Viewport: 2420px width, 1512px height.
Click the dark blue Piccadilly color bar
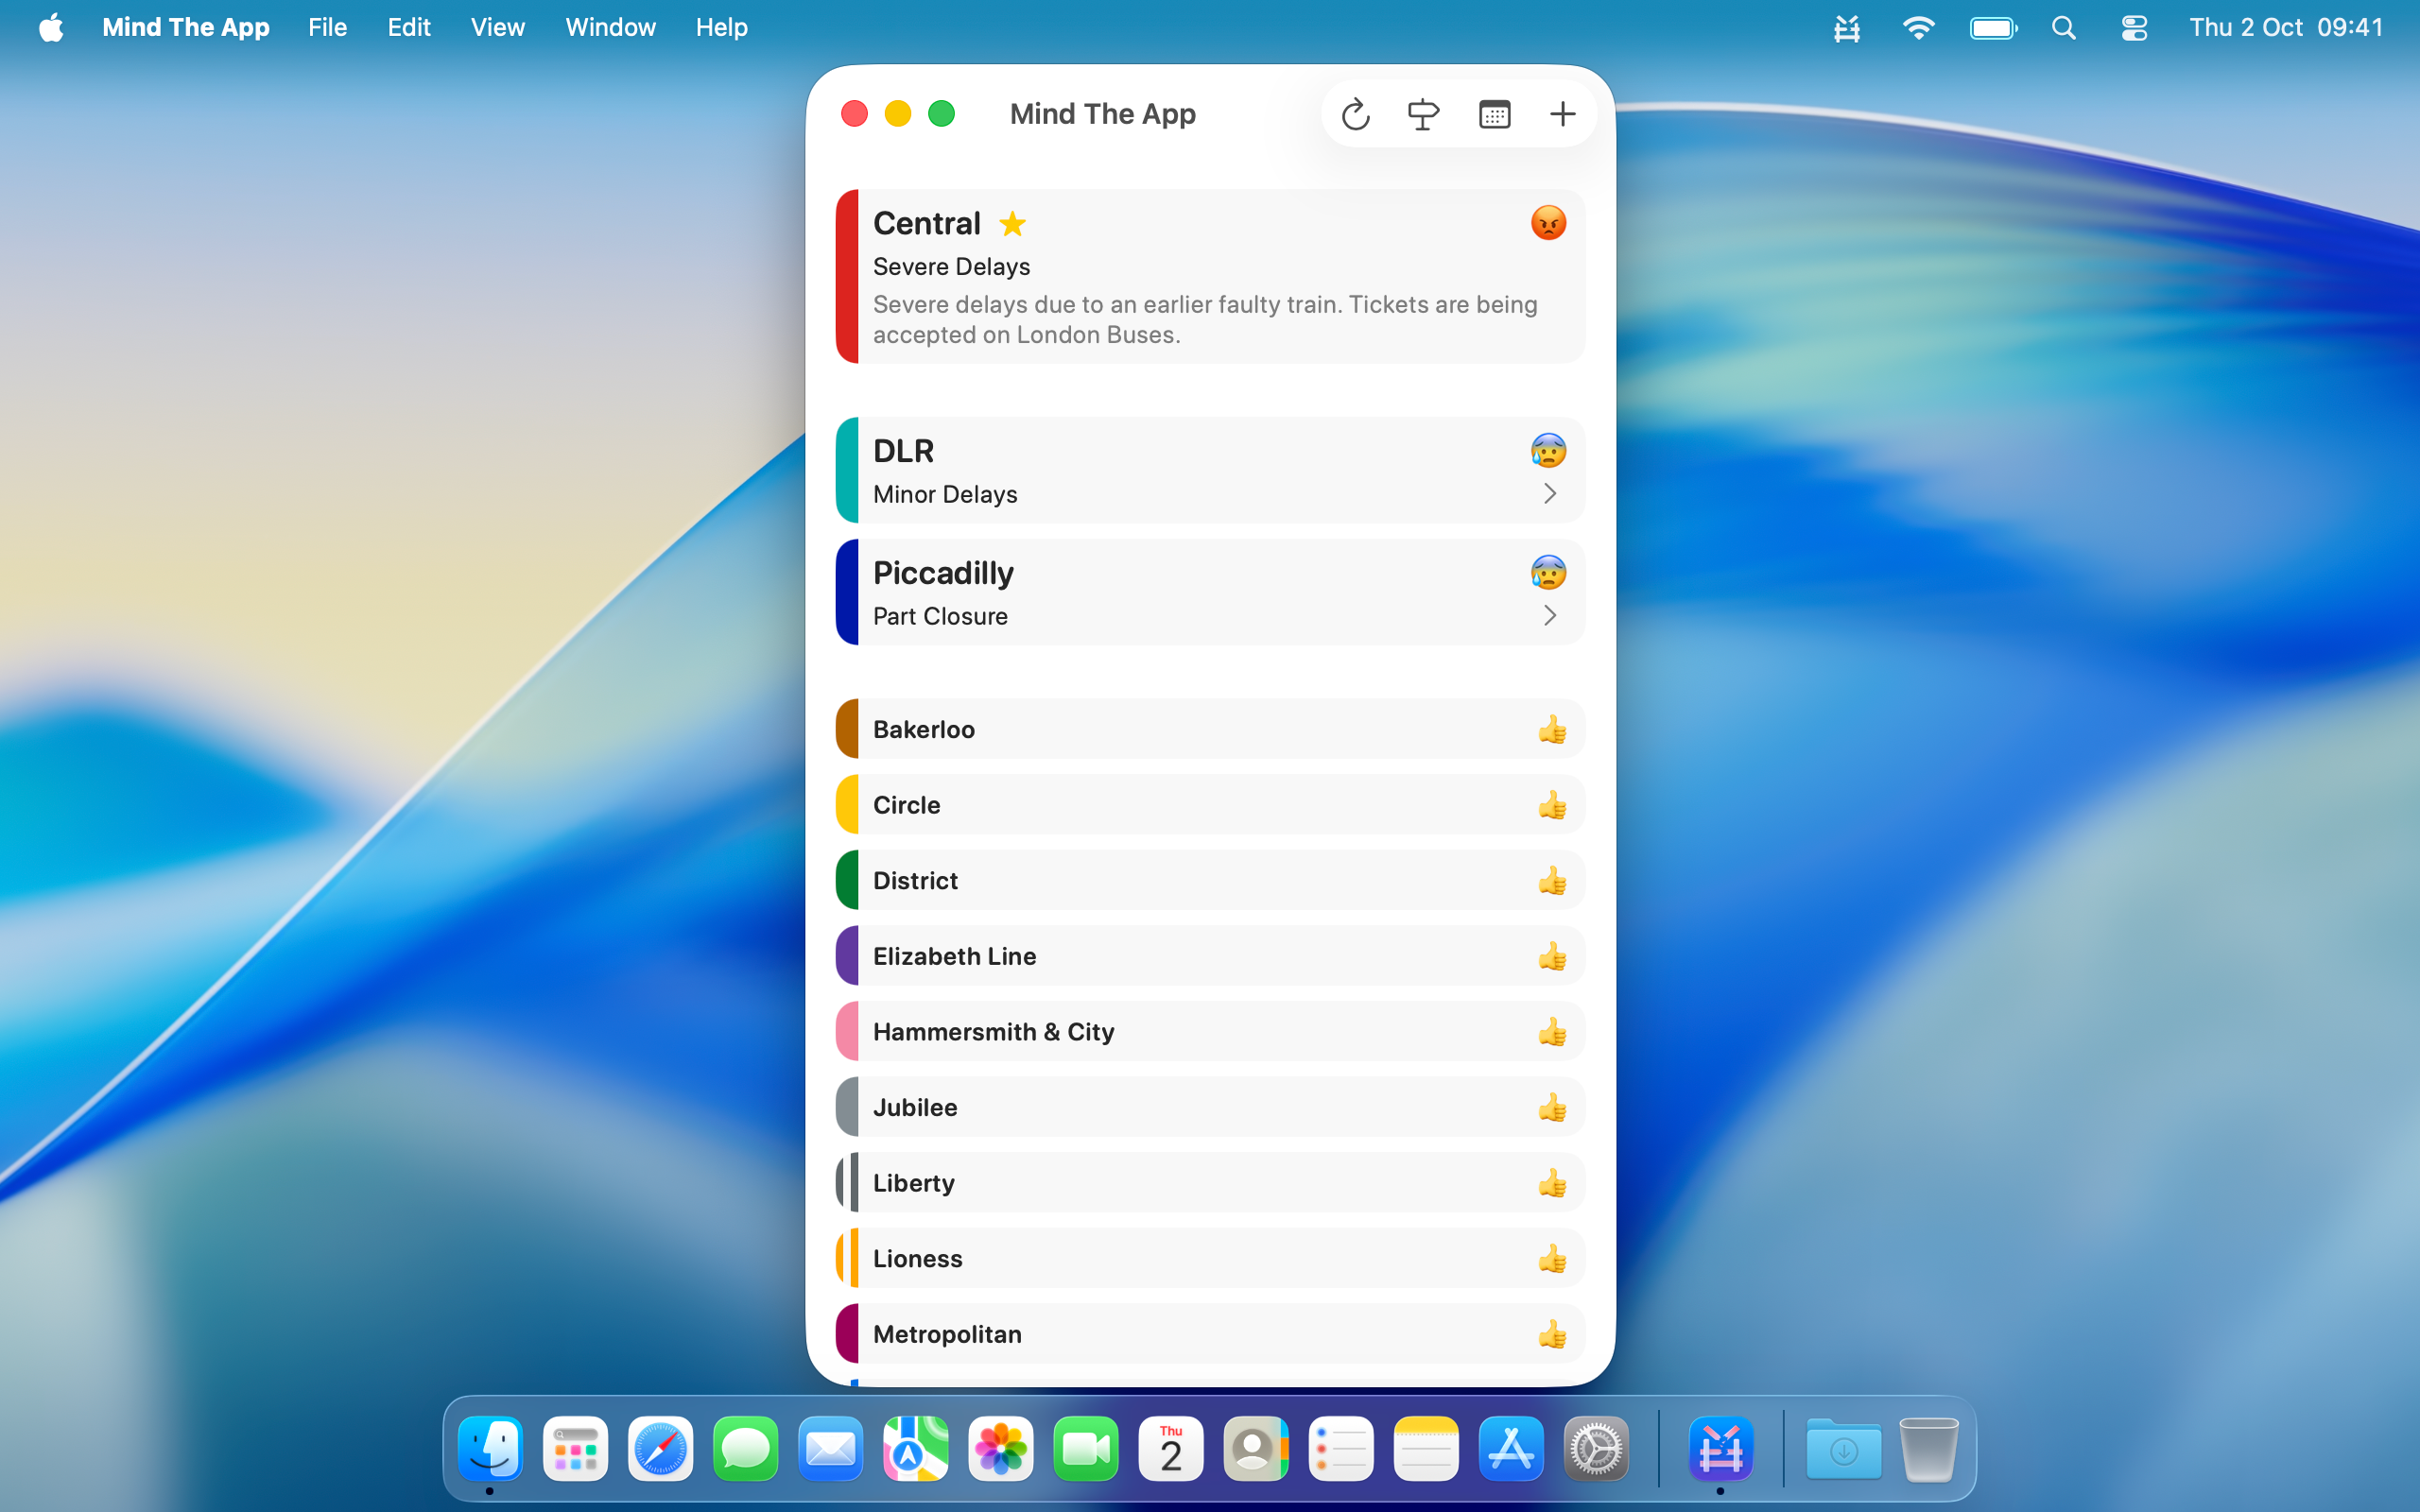[x=847, y=592]
